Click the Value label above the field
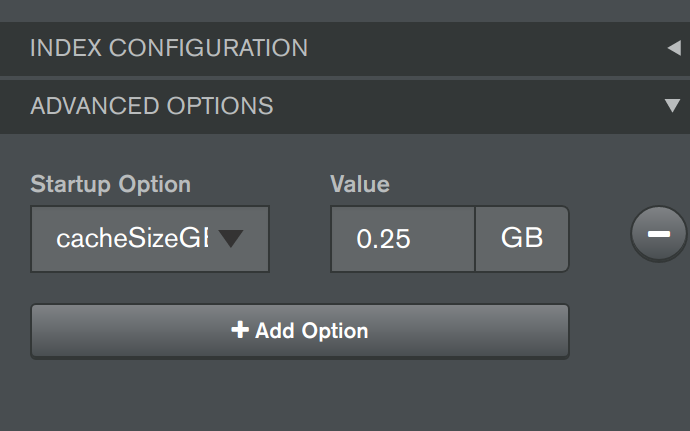The height and width of the screenshot is (431, 690). click(x=360, y=184)
